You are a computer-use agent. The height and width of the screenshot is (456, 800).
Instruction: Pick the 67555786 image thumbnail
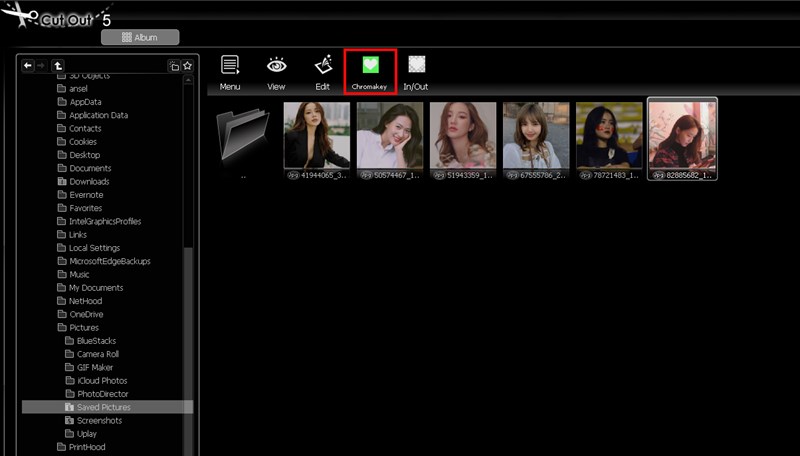pos(536,139)
